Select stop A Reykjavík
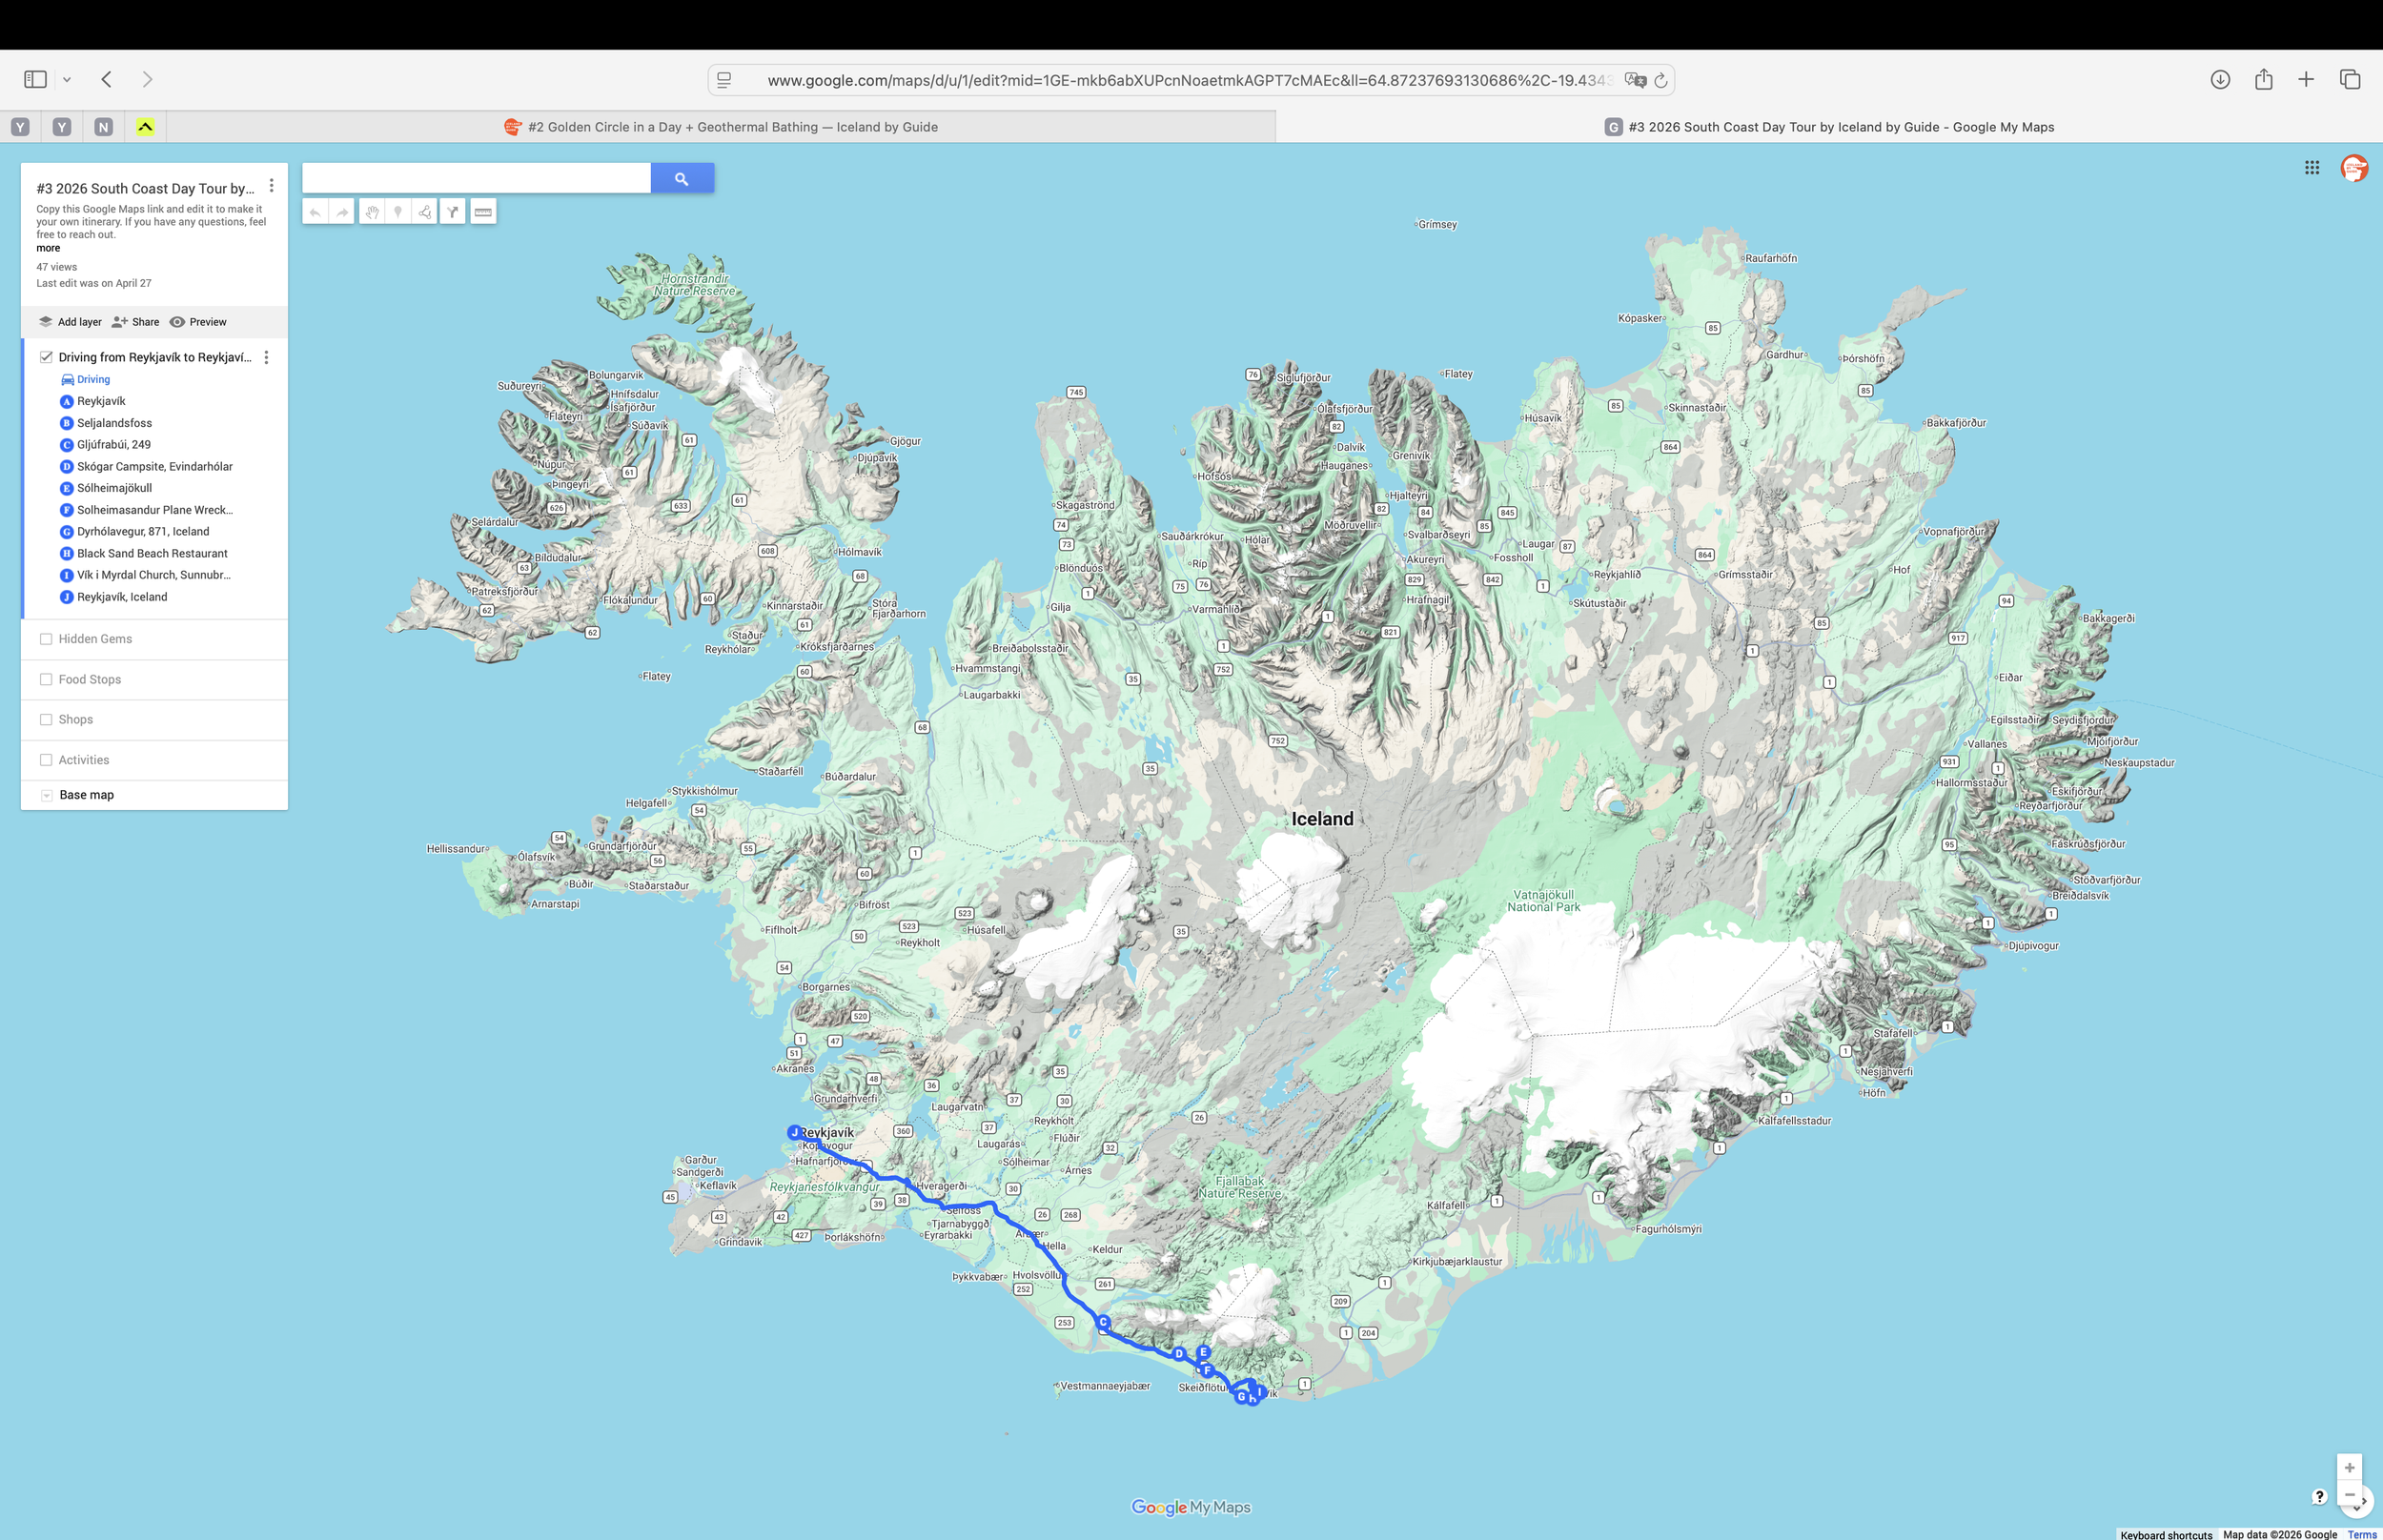 (x=101, y=401)
